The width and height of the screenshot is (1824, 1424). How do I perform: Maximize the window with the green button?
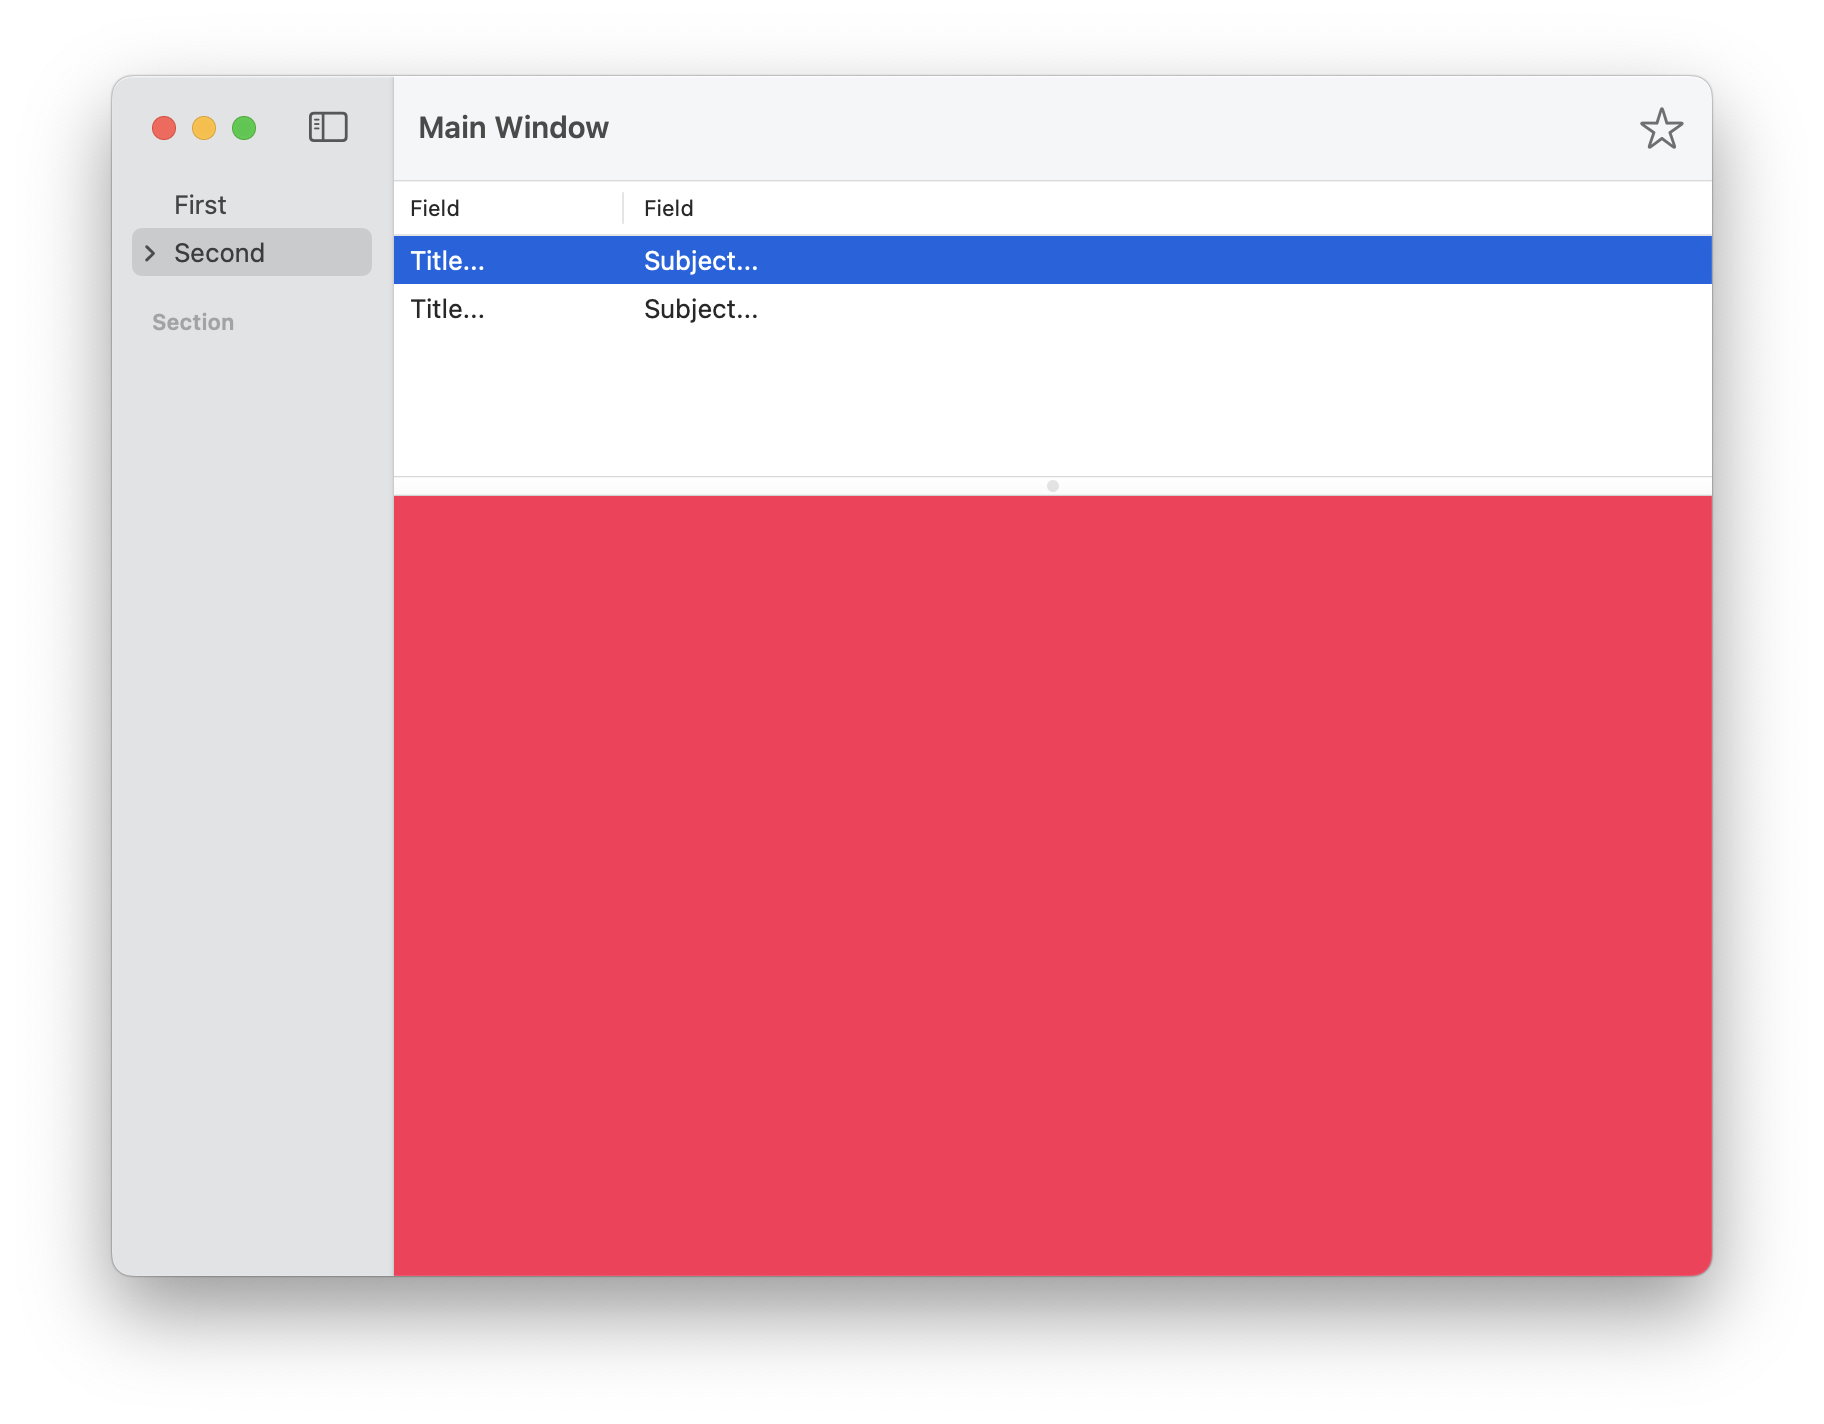pos(244,128)
